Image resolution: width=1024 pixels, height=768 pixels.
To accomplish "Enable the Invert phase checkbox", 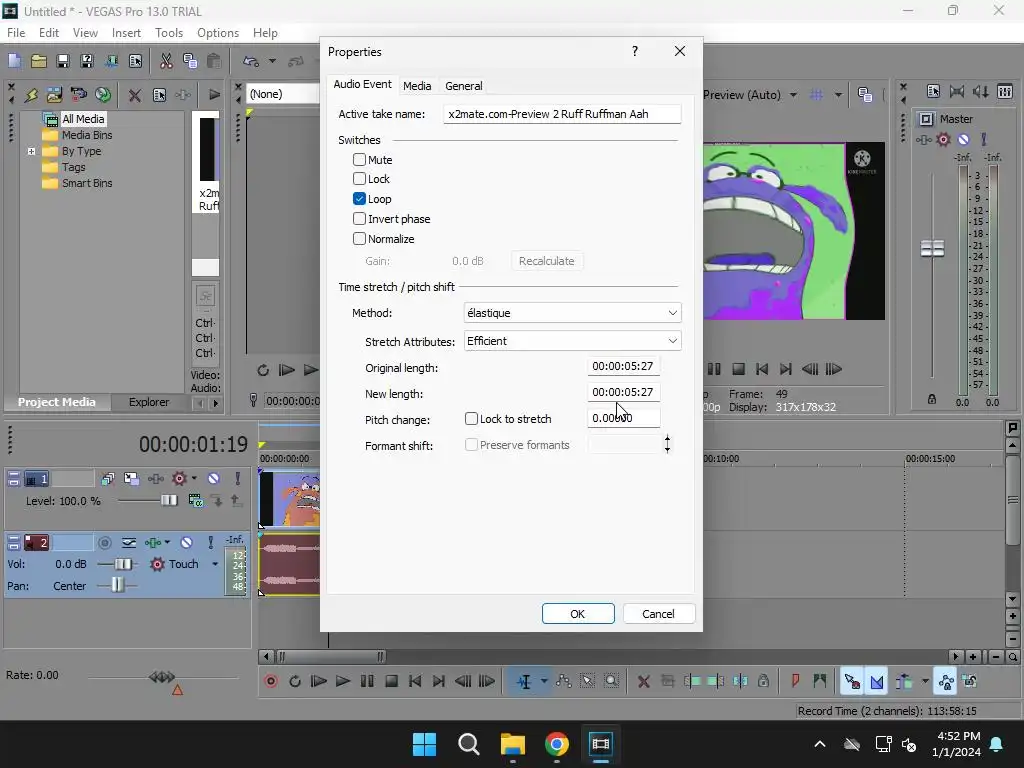I will click(x=359, y=219).
